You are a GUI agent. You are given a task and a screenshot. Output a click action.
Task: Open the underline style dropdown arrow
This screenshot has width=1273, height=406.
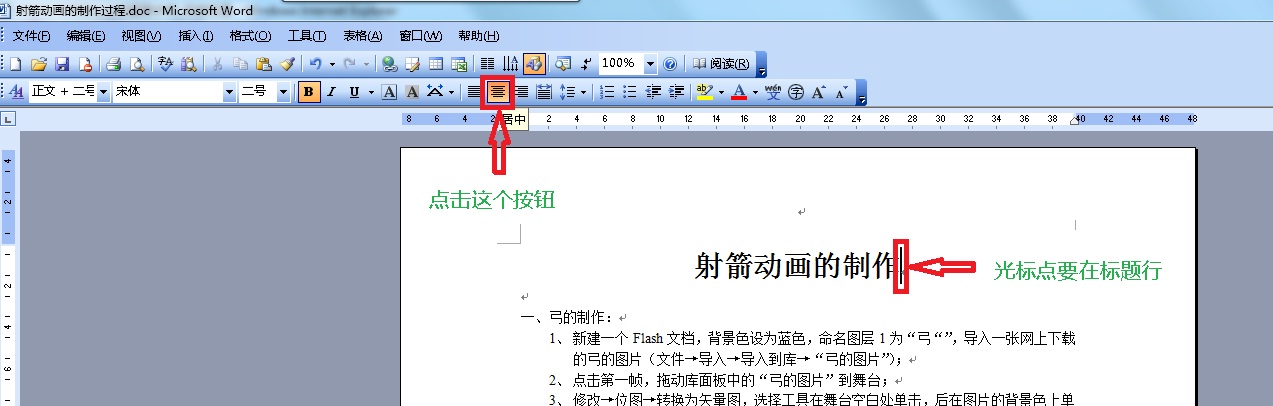[x=371, y=92]
